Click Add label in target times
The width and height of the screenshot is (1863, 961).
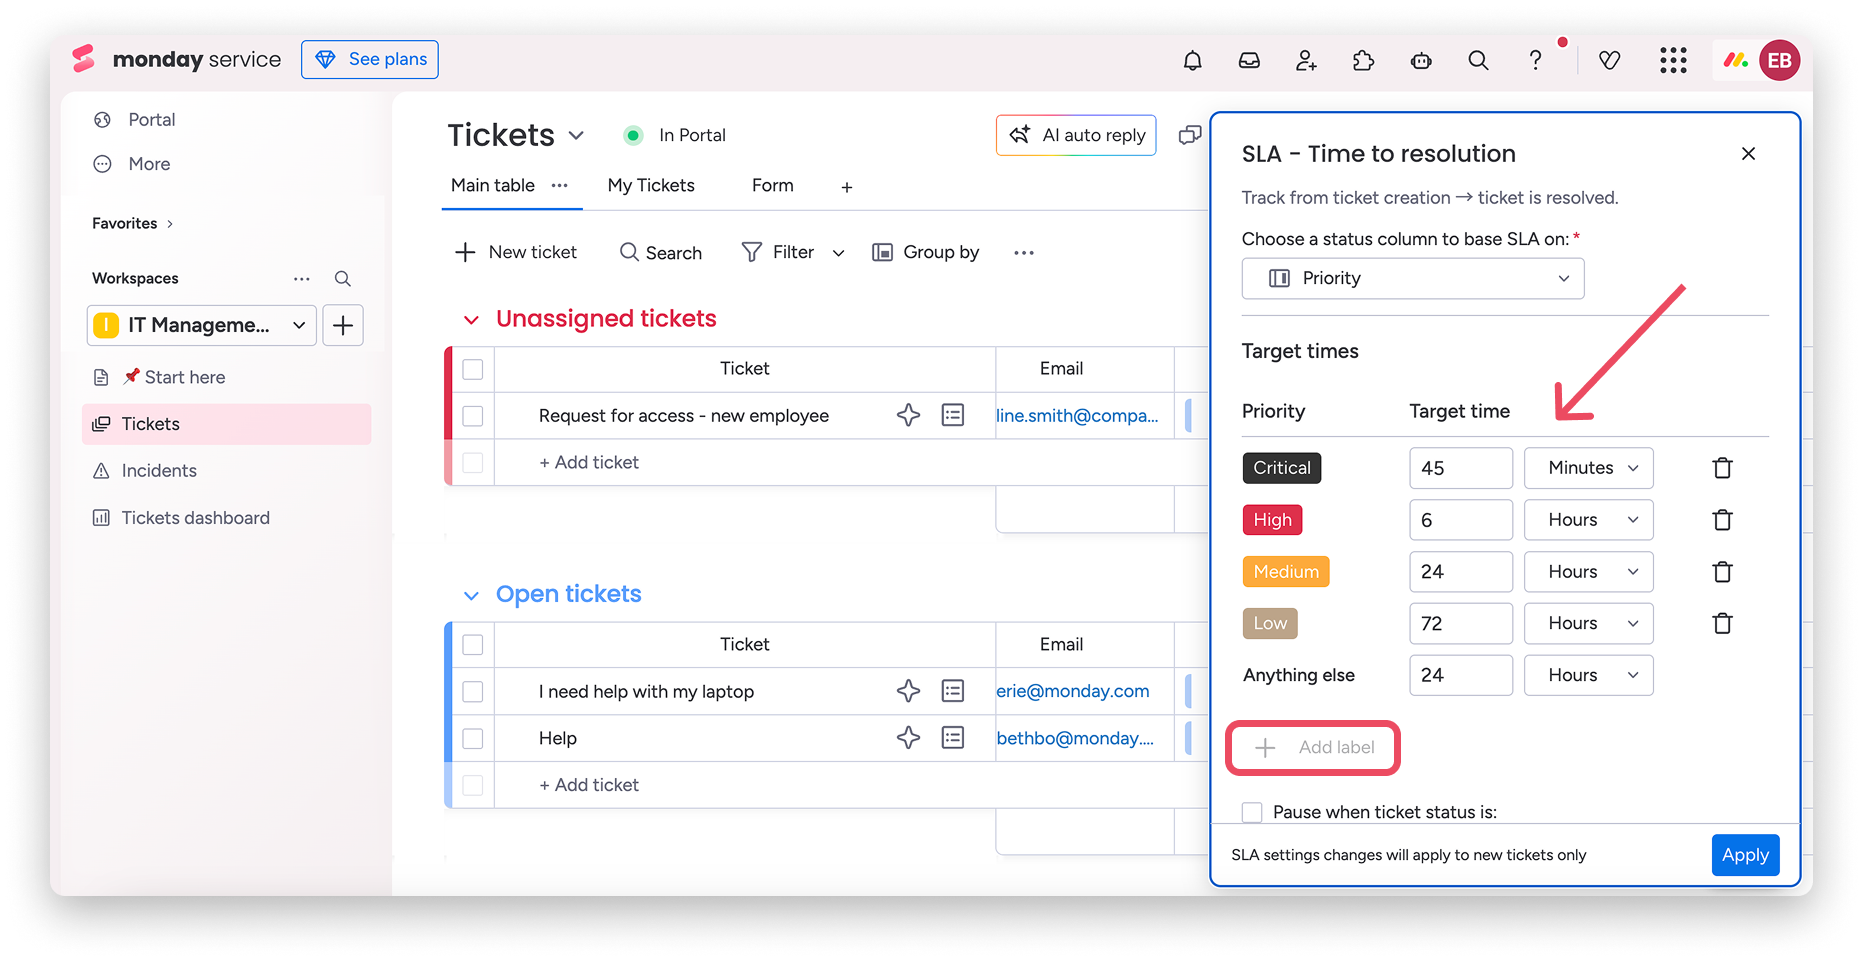pos(1313,747)
